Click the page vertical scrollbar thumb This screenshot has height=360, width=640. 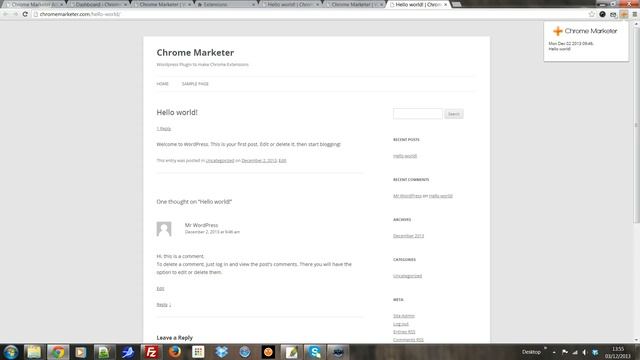636,124
